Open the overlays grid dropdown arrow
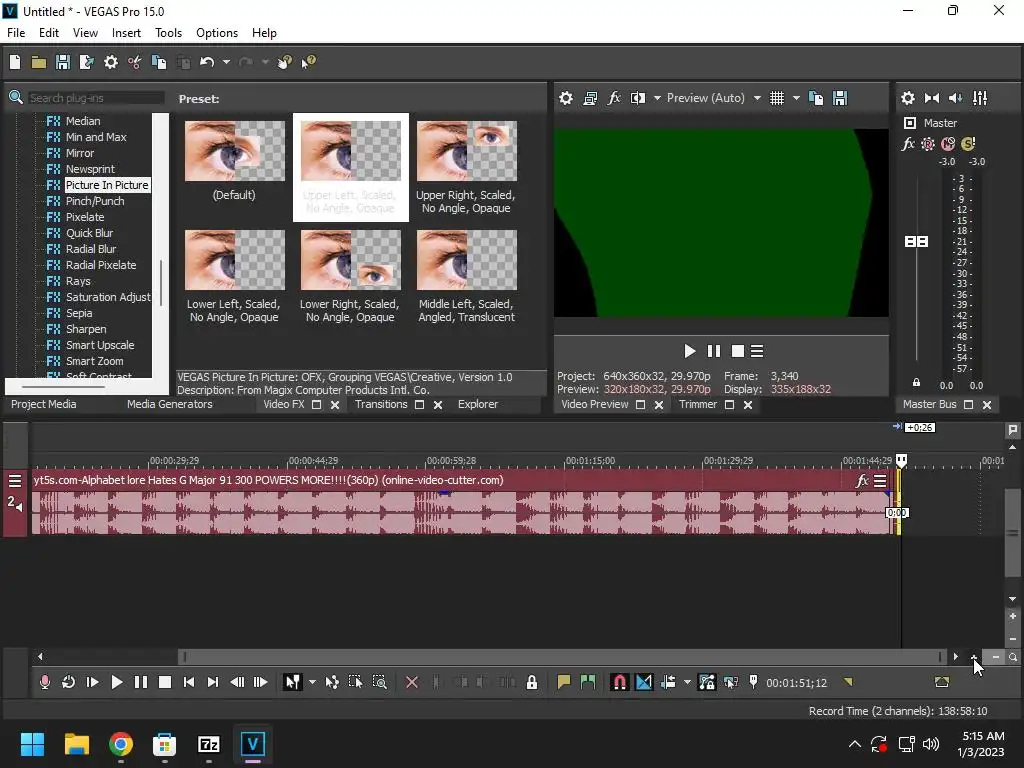This screenshot has height=768, width=1024. [x=796, y=98]
